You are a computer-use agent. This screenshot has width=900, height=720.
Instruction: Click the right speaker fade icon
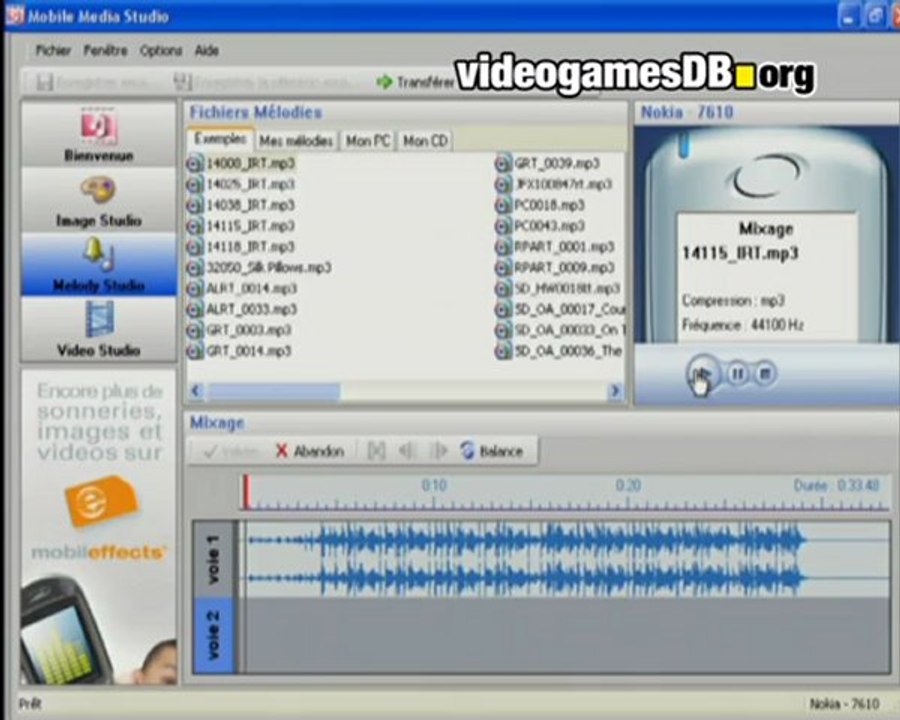438,451
